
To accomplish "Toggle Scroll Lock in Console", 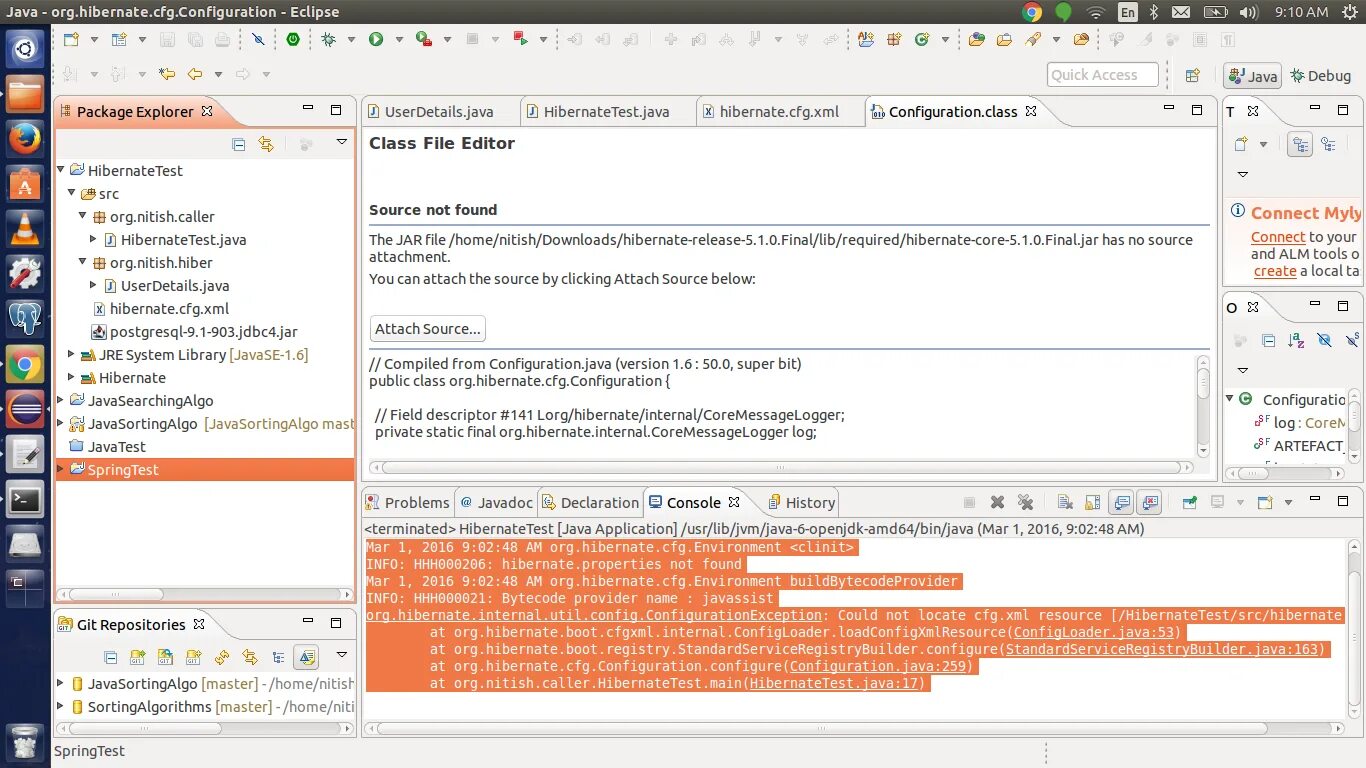I will (x=1093, y=502).
